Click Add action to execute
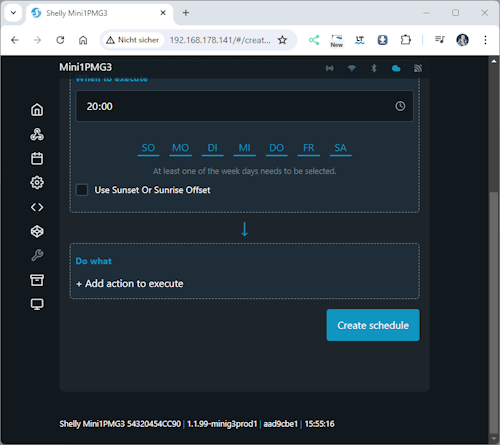The height and width of the screenshot is (445, 500). click(x=130, y=284)
